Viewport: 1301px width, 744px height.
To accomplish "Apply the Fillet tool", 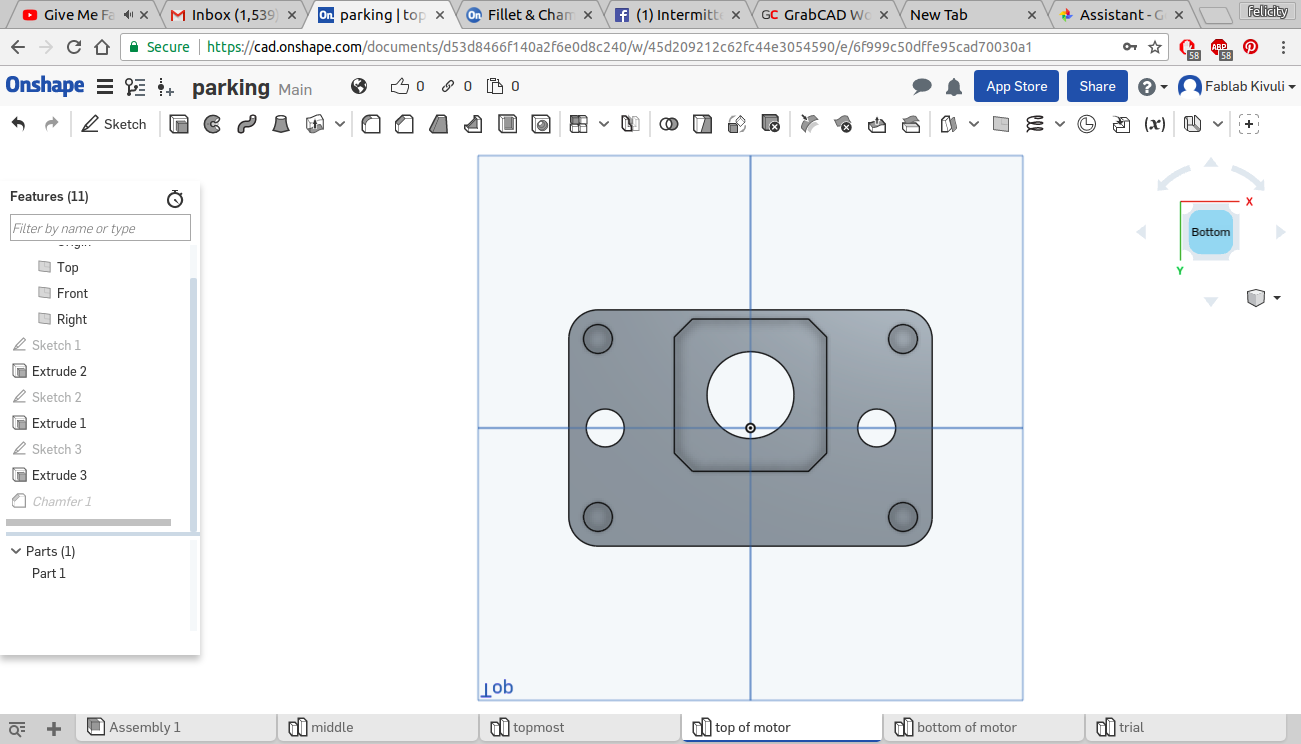I will click(x=371, y=124).
